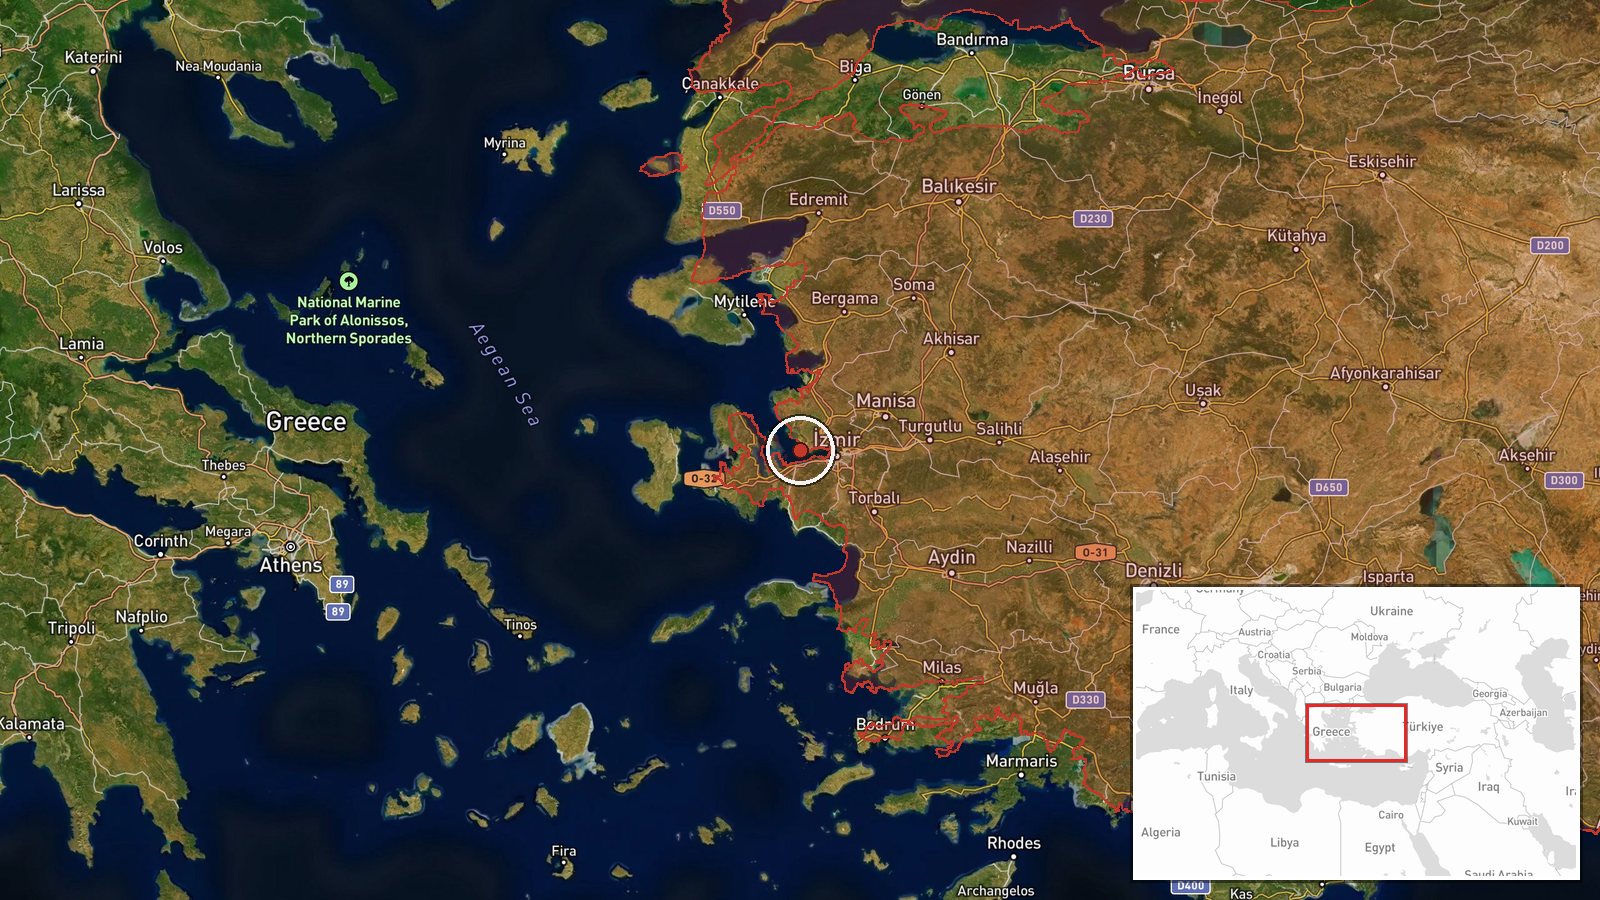The image size is (1600, 900).
Task: Click the Balıkesir city label
Action: click(959, 187)
